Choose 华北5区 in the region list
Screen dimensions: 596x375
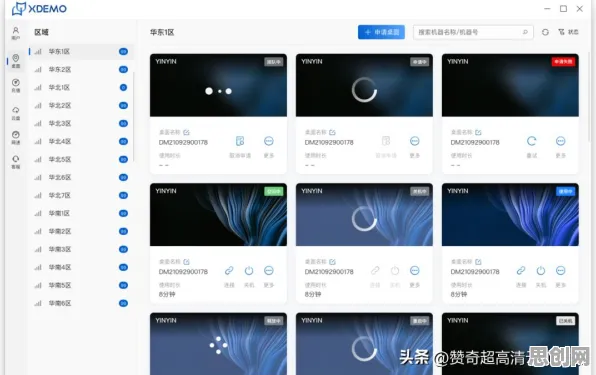coord(81,159)
